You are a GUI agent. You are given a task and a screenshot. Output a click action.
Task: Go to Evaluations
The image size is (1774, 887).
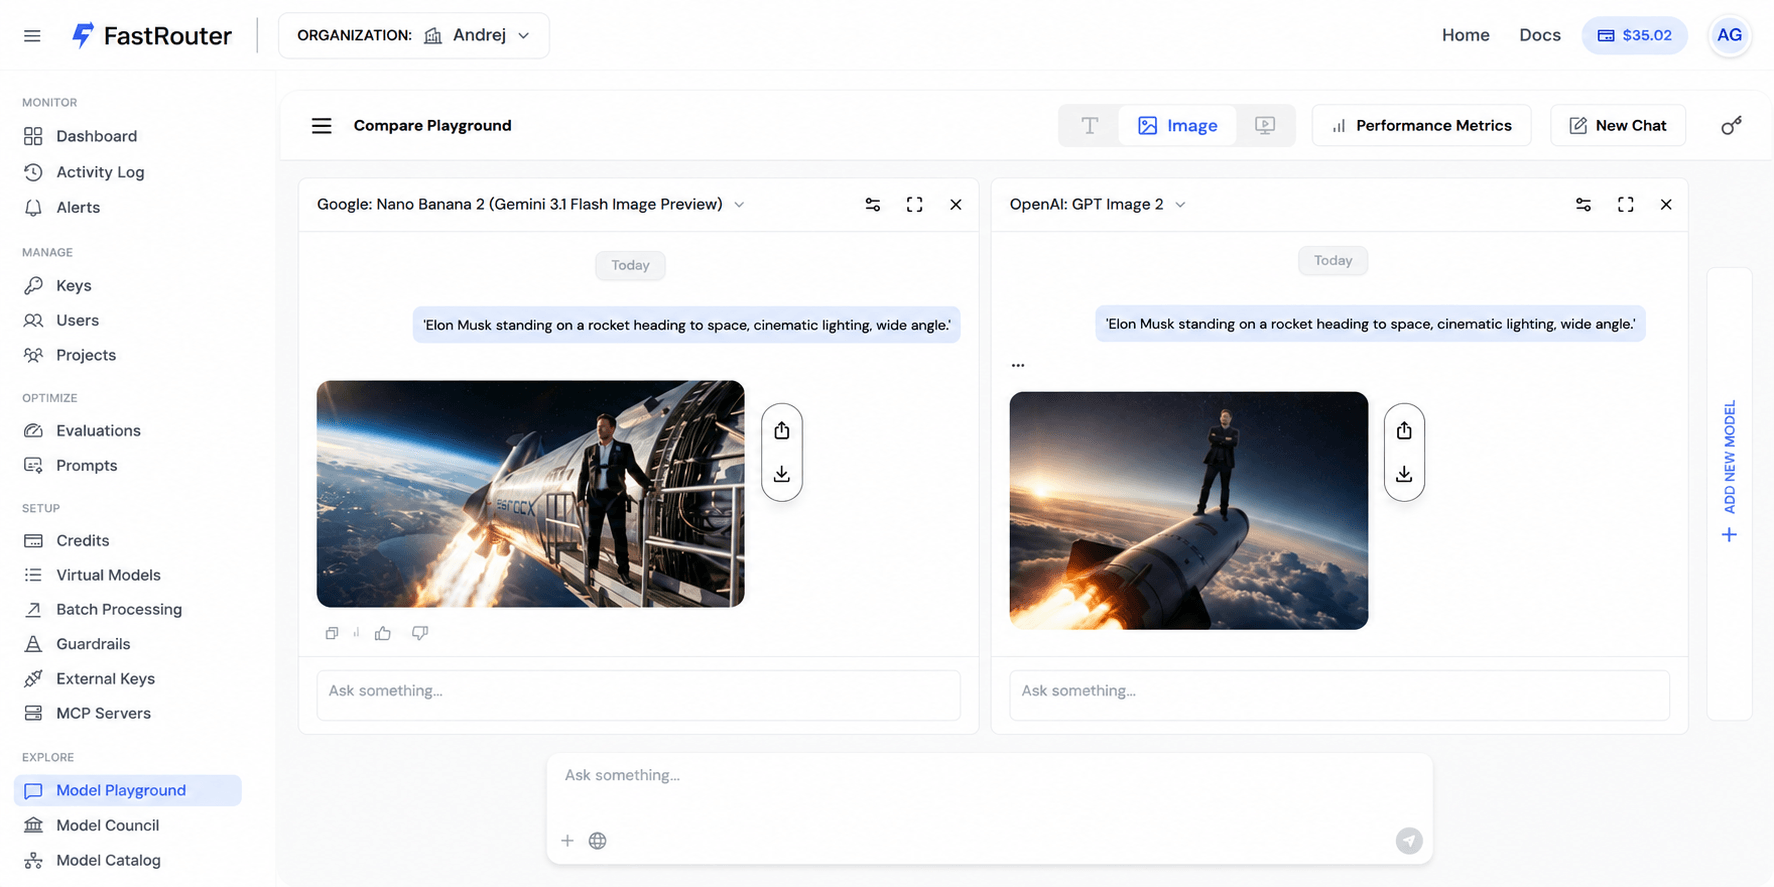[98, 430]
